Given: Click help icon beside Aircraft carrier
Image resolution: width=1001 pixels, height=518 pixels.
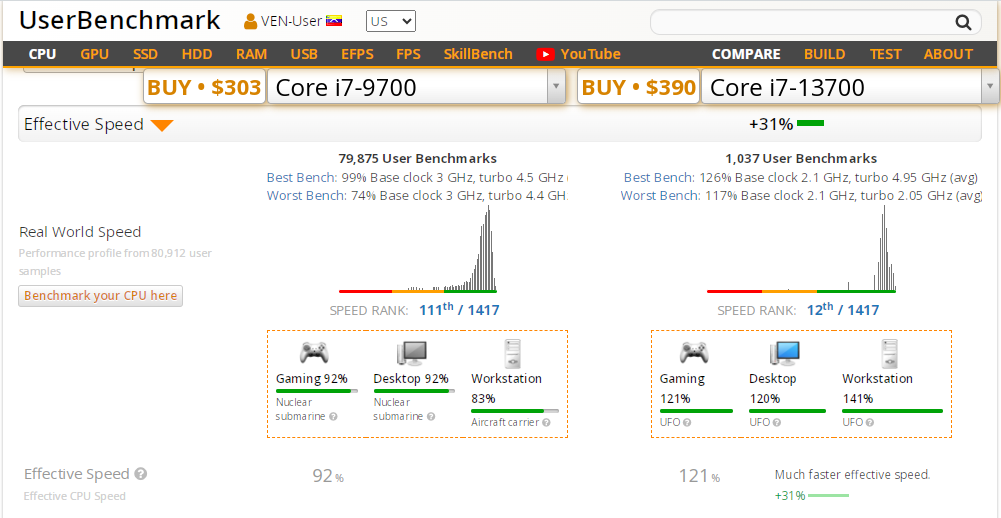Looking at the screenshot, I should pos(546,422).
